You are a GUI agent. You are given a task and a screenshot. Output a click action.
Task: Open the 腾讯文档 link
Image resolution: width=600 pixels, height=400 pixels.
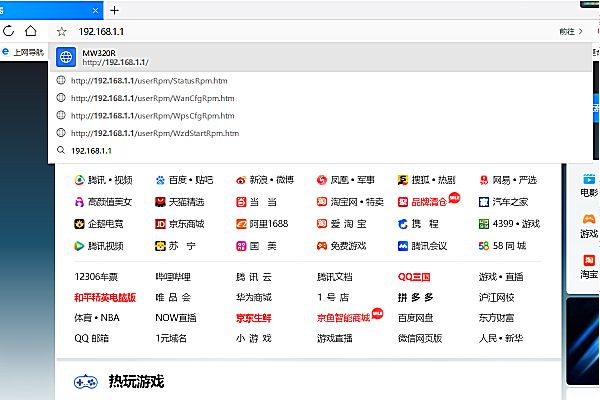tap(334, 277)
